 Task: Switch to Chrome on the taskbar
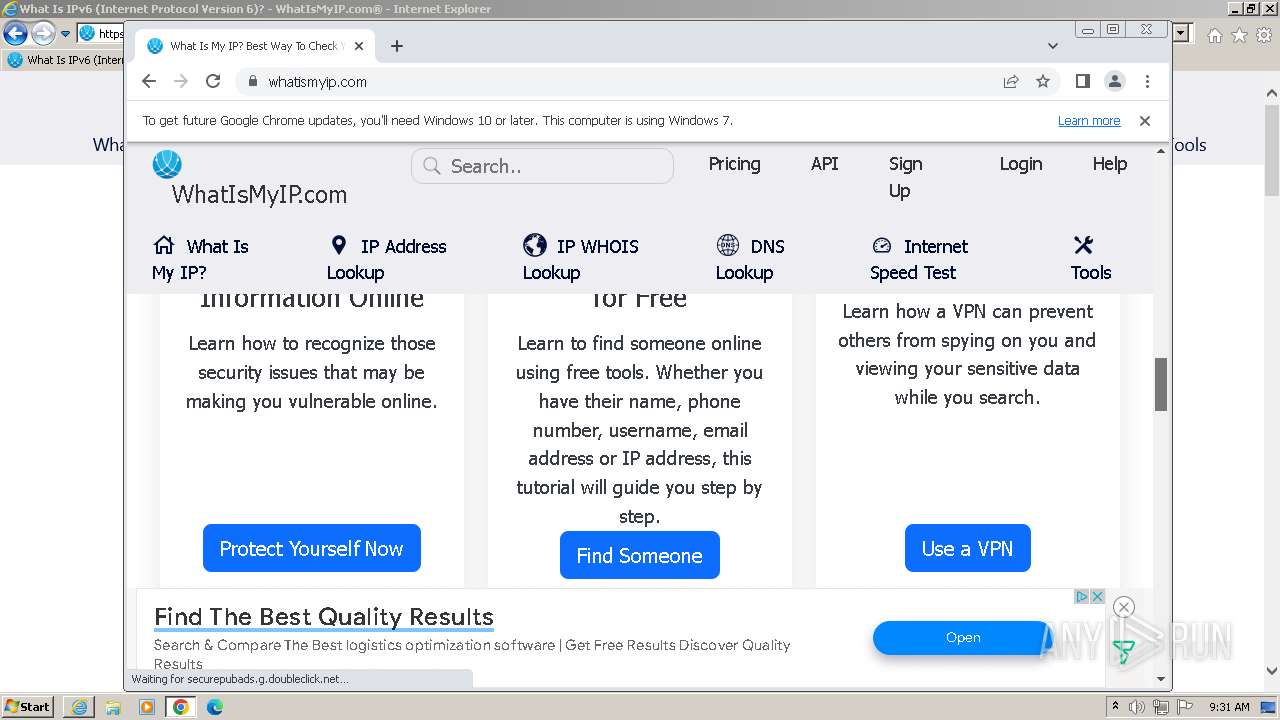click(181, 707)
